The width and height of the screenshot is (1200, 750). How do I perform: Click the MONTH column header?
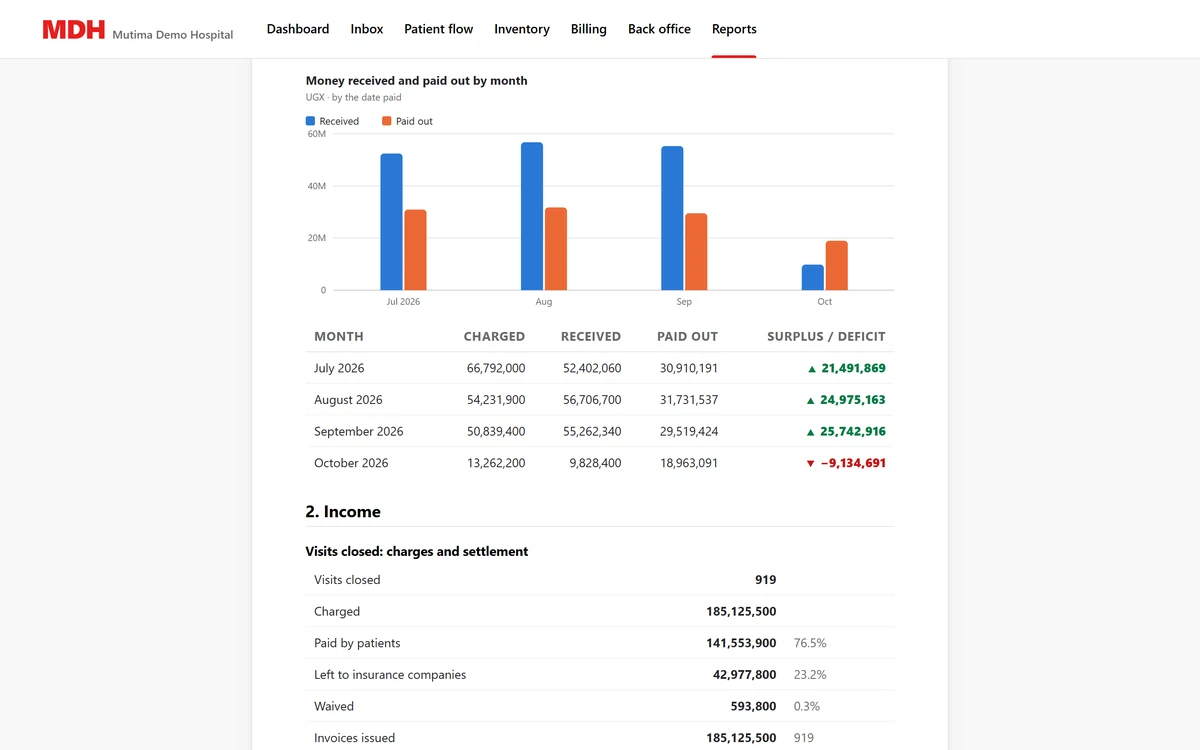click(339, 336)
